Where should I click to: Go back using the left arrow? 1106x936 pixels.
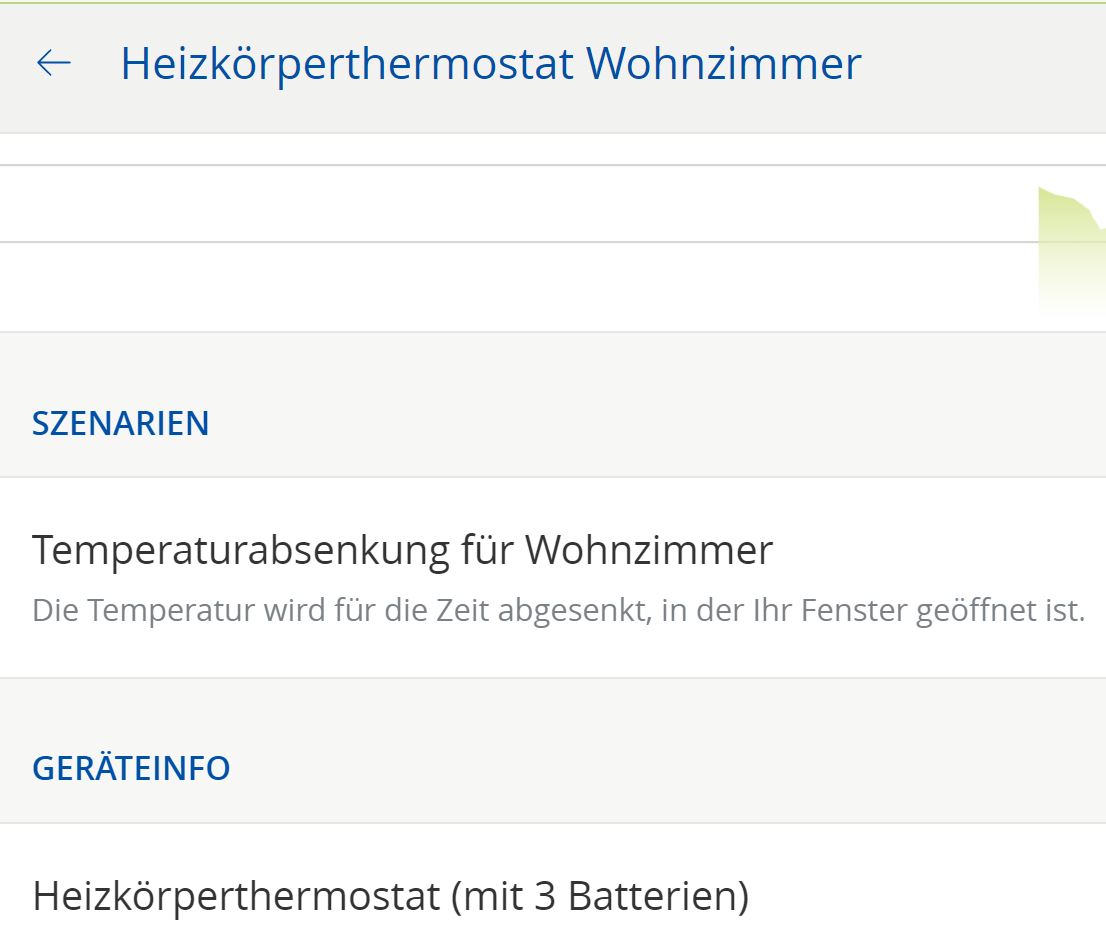tap(54, 64)
